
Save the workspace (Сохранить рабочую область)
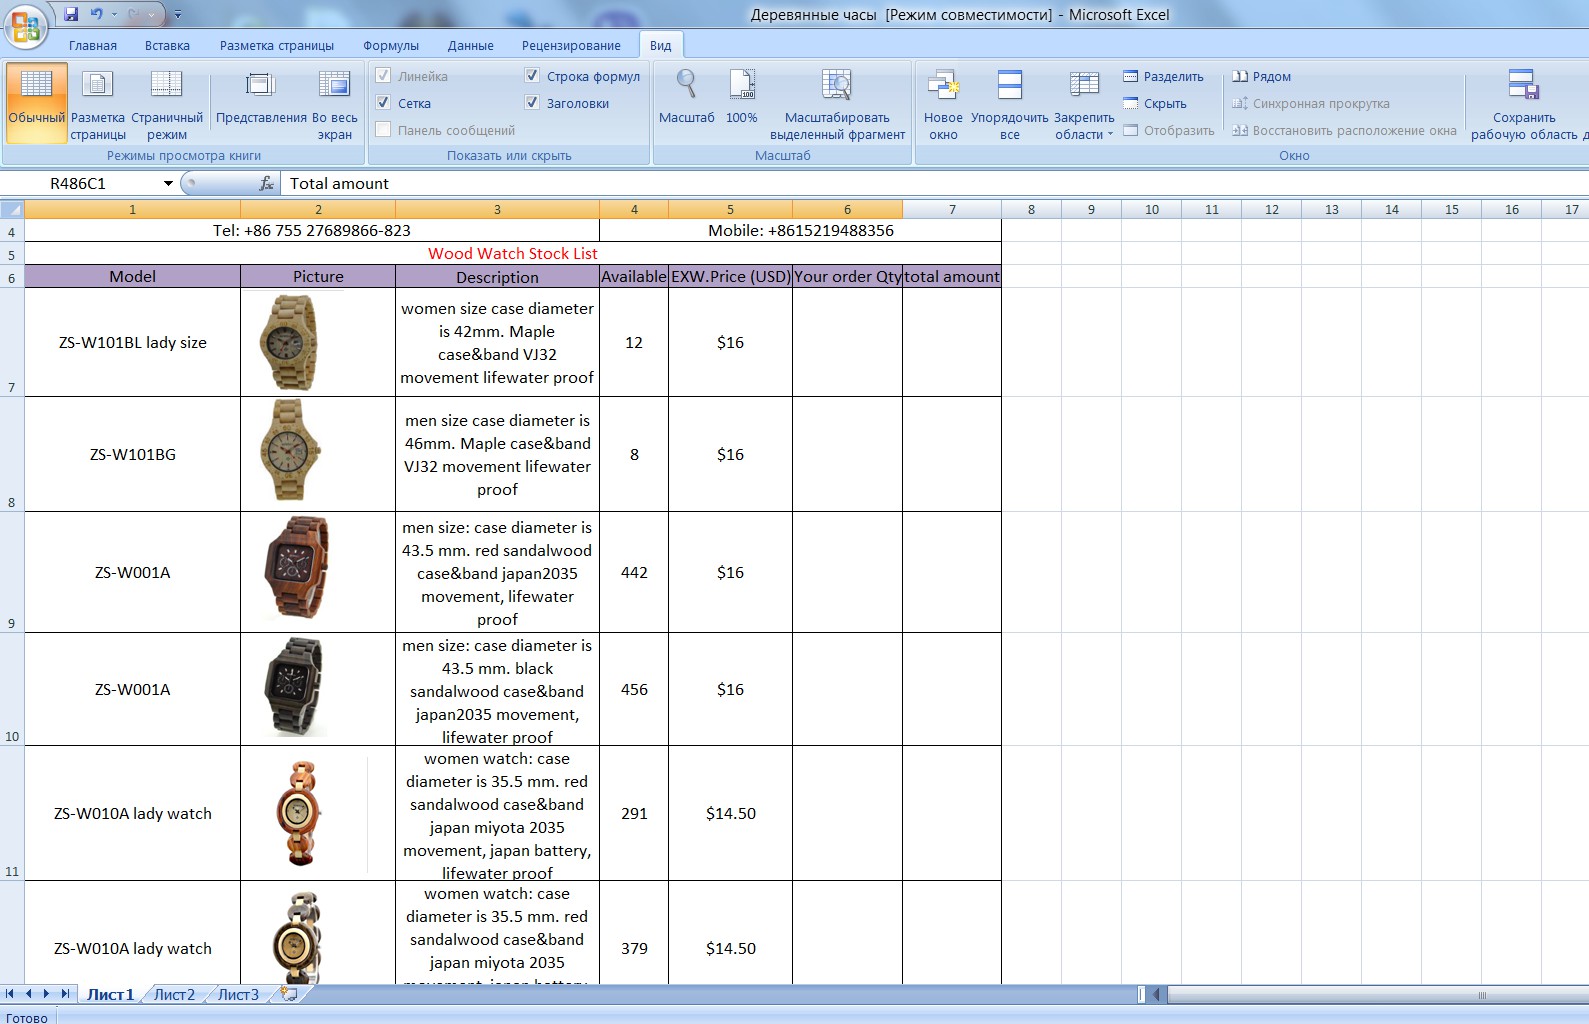coord(1524,104)
